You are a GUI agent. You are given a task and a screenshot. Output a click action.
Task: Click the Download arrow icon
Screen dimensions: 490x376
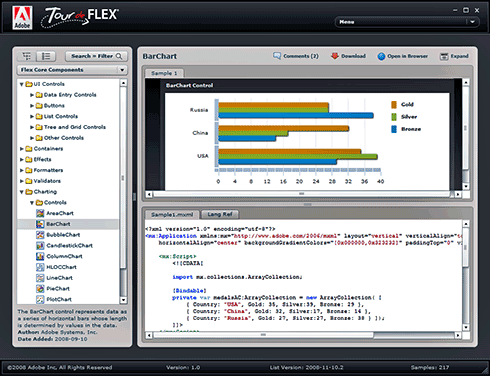coord(335,56)
